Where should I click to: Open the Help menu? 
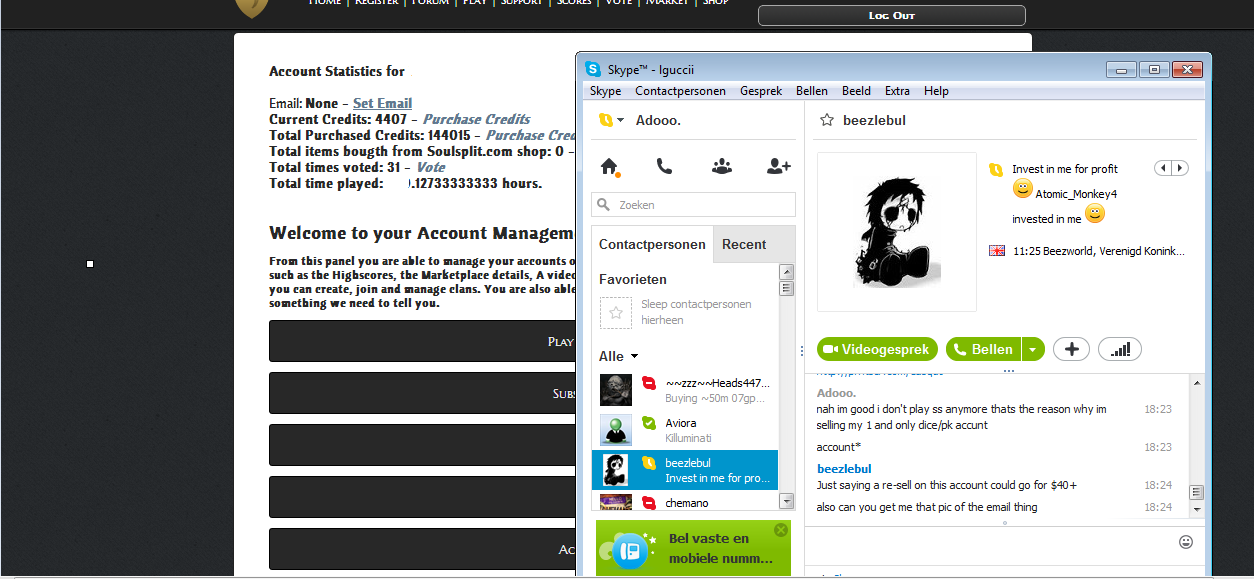tap(936, 91)
